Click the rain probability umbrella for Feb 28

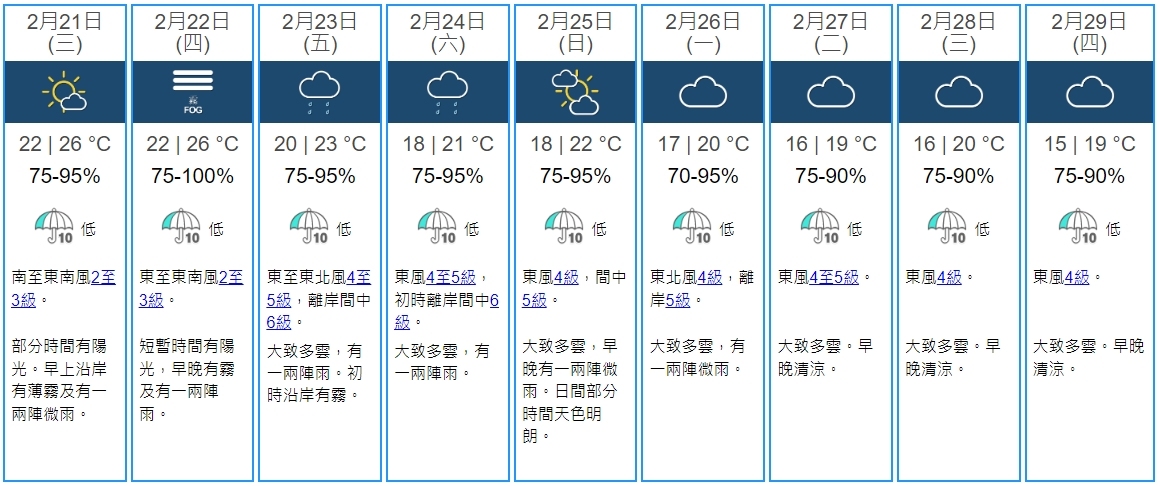click(x=948, y=227)
